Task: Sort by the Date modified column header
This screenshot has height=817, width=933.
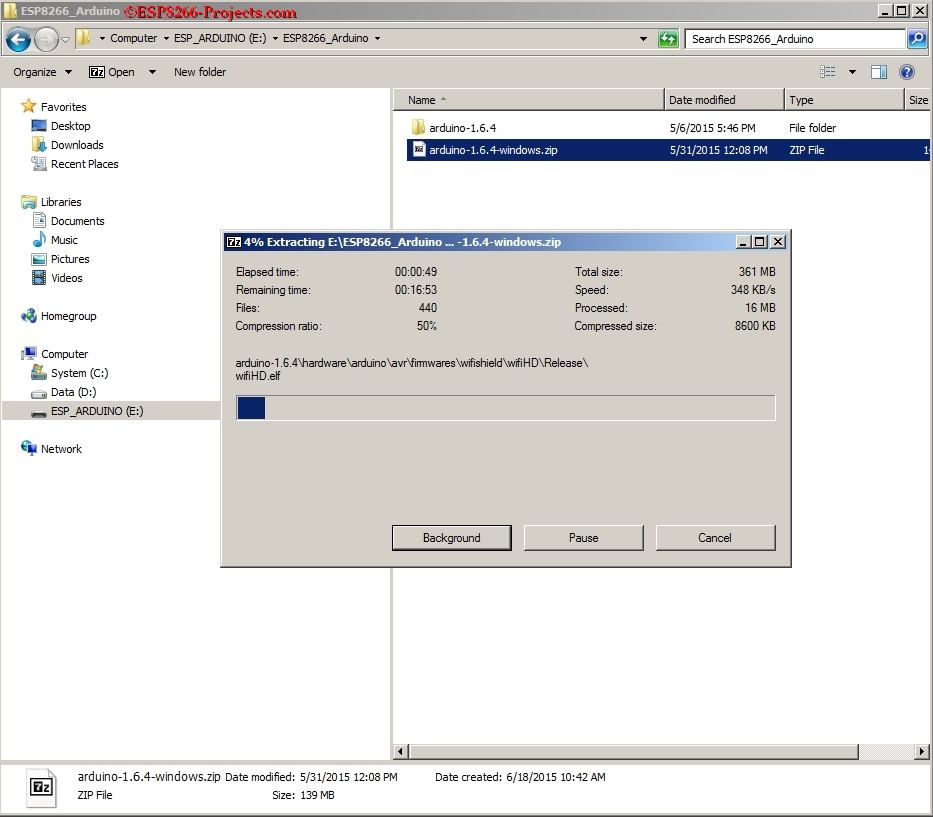Action: (x=724, y=100)
